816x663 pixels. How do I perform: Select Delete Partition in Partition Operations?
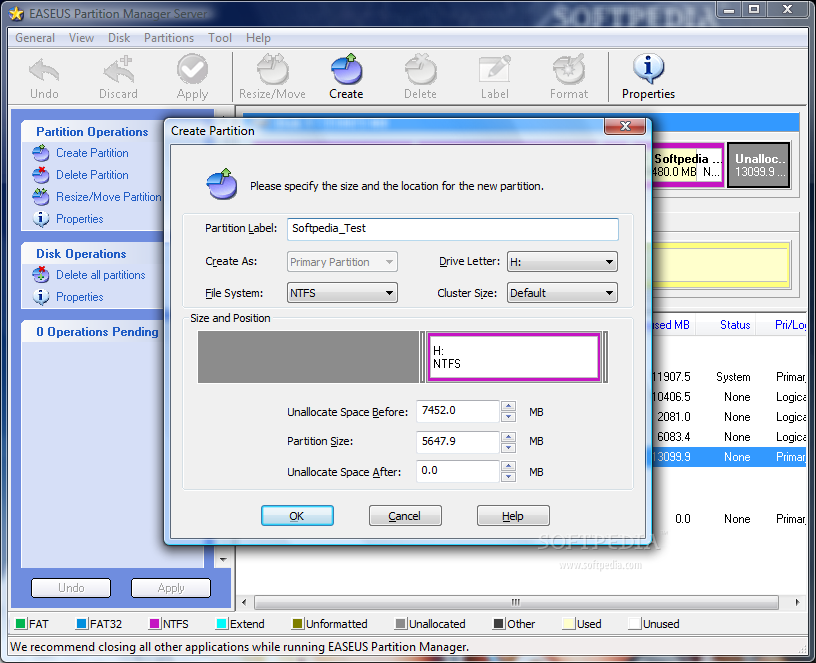pyautogui.click(x=91, y=174)
